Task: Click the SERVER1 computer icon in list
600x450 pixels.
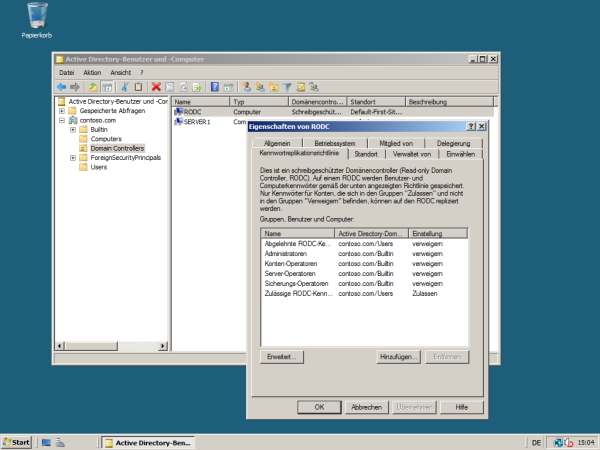Action: click(x=178, y=122)
